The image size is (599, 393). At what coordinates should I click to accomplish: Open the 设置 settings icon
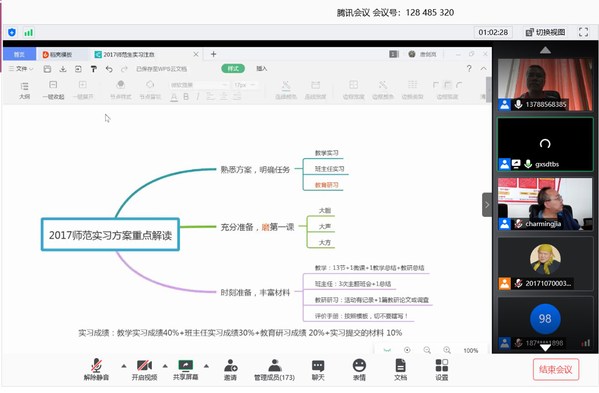[x=442, y=369]
